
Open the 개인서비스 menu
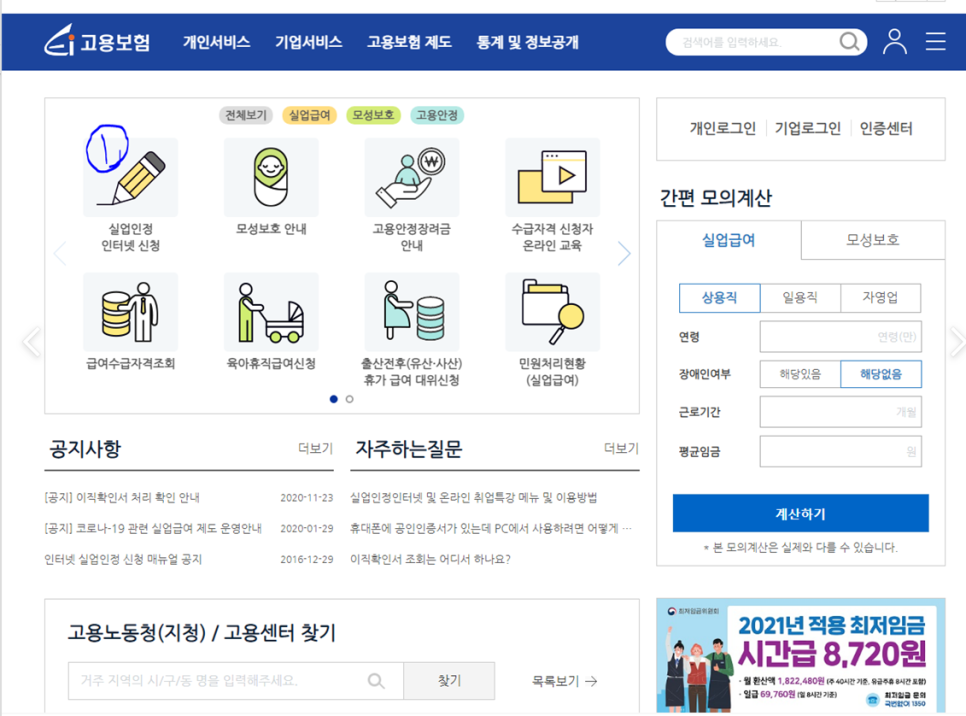pyautogui.click(x=216, y=42)
